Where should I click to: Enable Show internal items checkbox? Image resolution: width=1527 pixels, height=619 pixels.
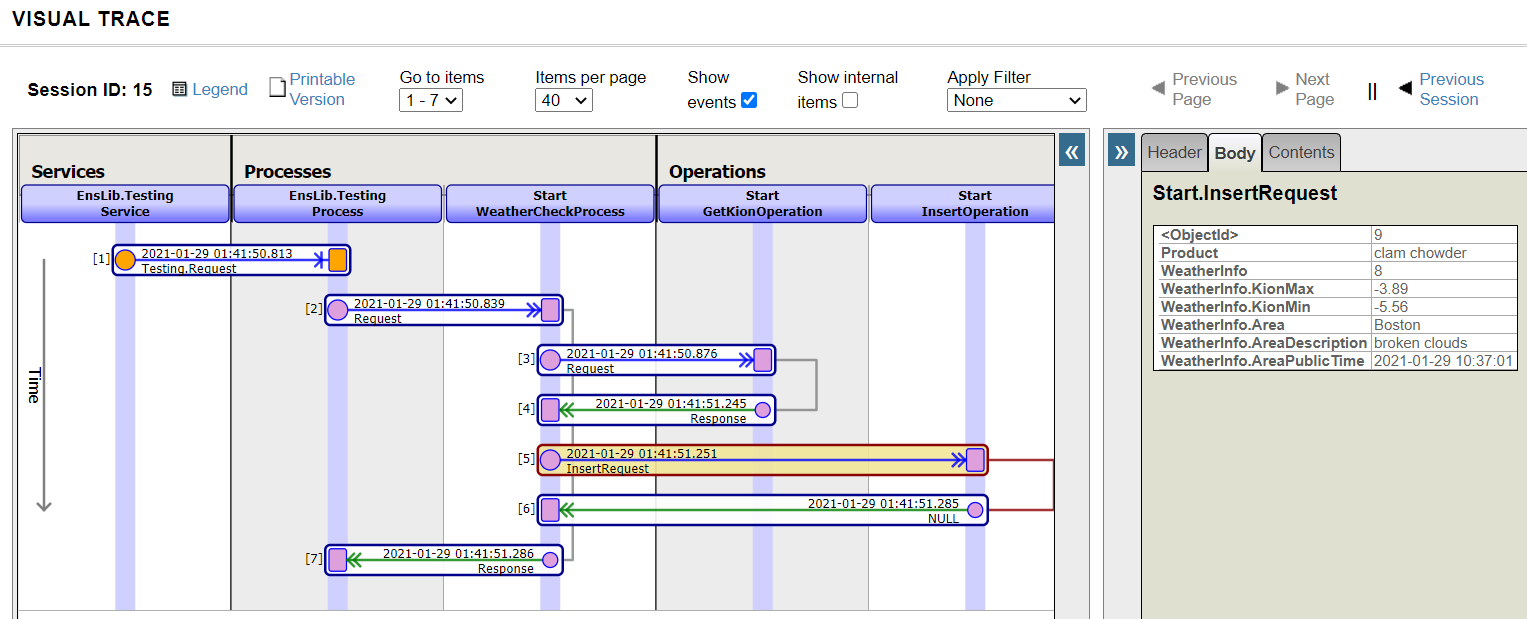(850, 100)
